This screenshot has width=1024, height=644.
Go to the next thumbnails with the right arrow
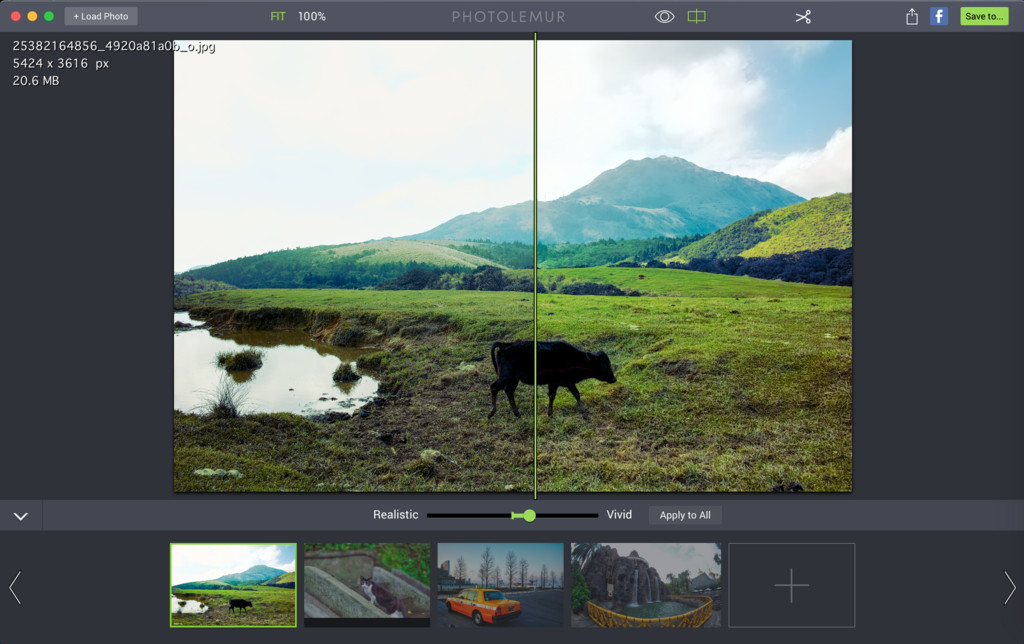(x=1009, y=587)
